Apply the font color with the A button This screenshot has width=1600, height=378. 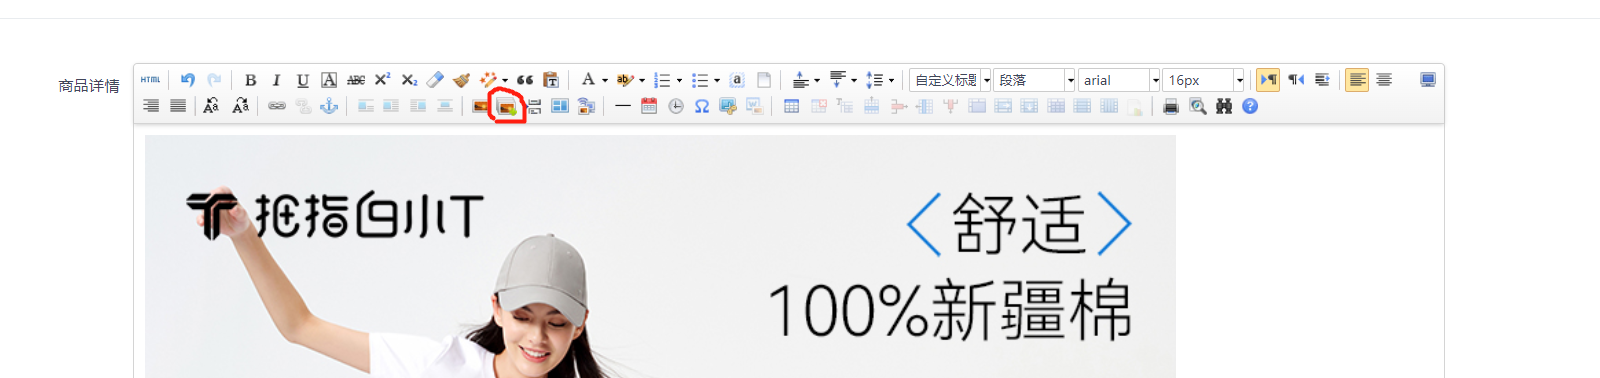point(588,80)
